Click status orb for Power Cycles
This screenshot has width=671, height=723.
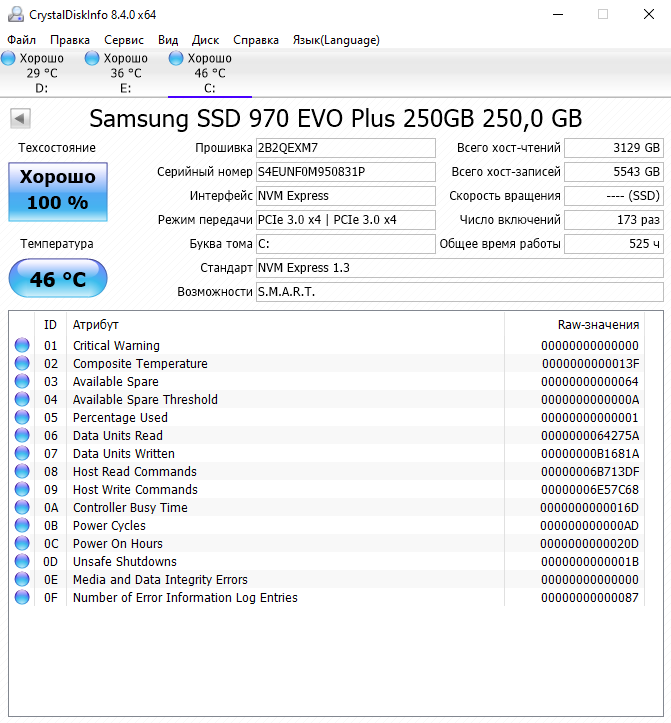pos(22,525)
